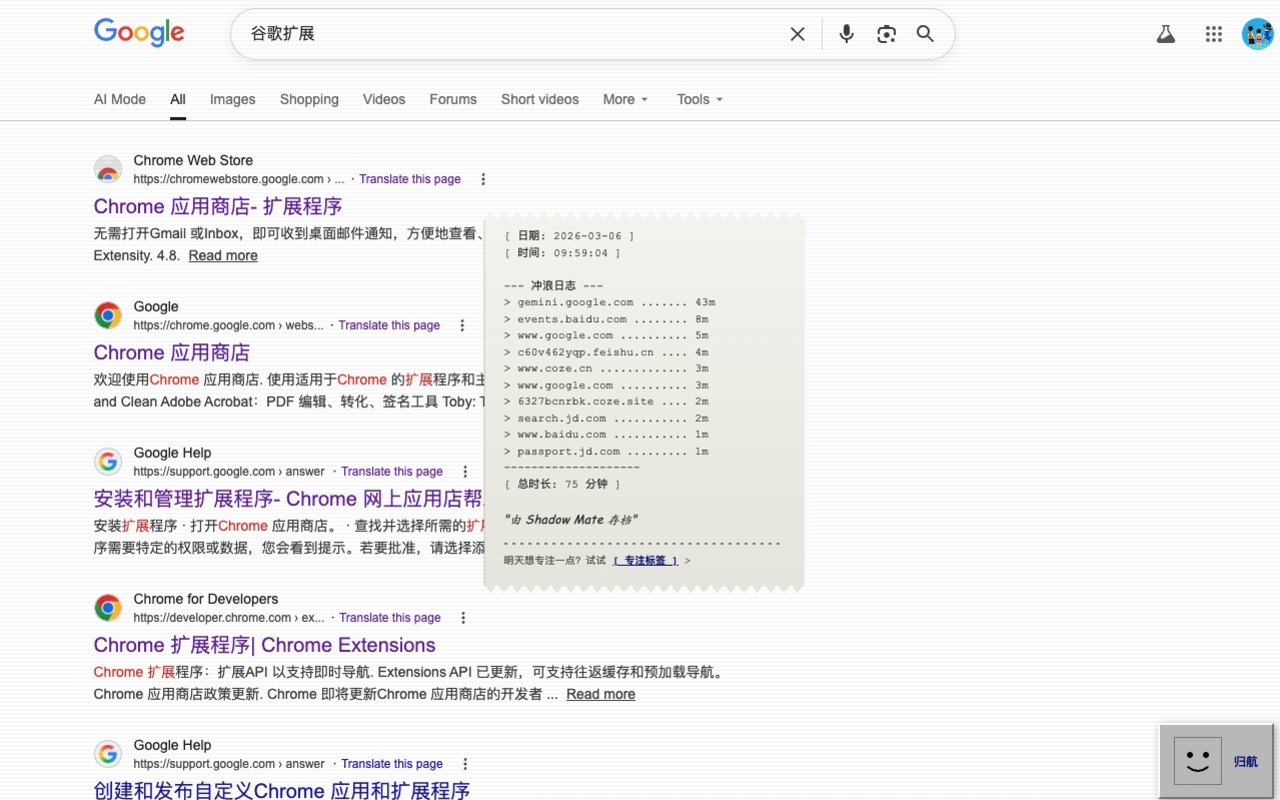Image resolution: width=1280 pixels, height=800 pixels.
Task: Click the Google logo
Action: (x=139, y=32)
